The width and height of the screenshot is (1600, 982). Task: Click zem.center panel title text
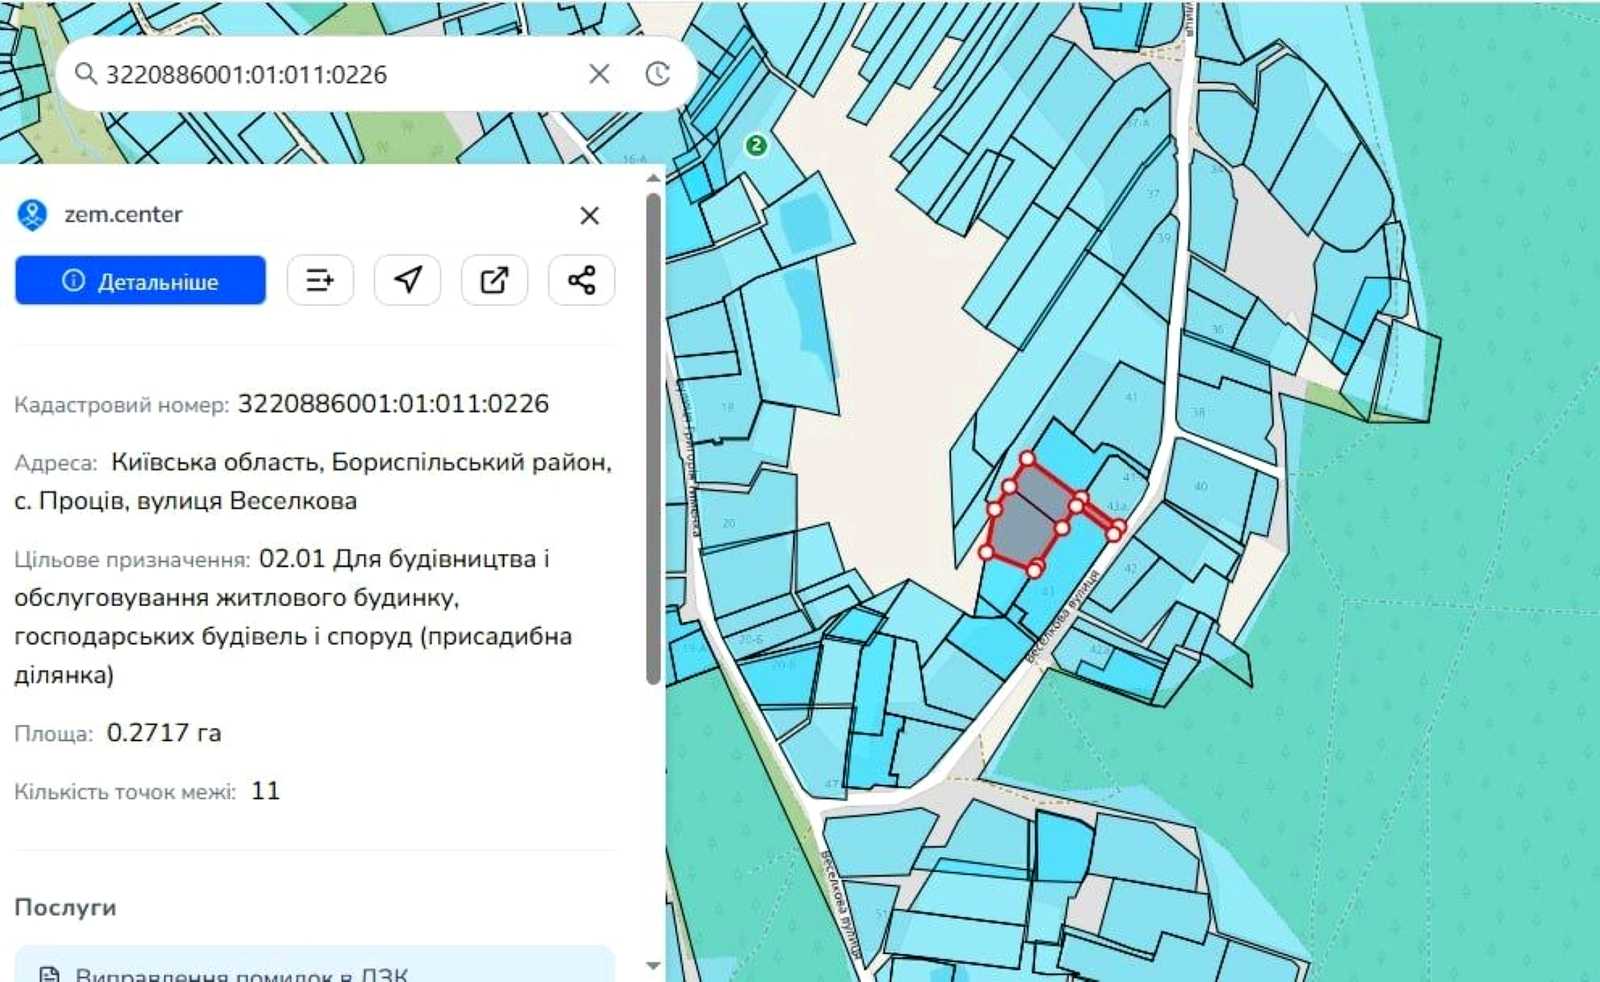[123, 215]
